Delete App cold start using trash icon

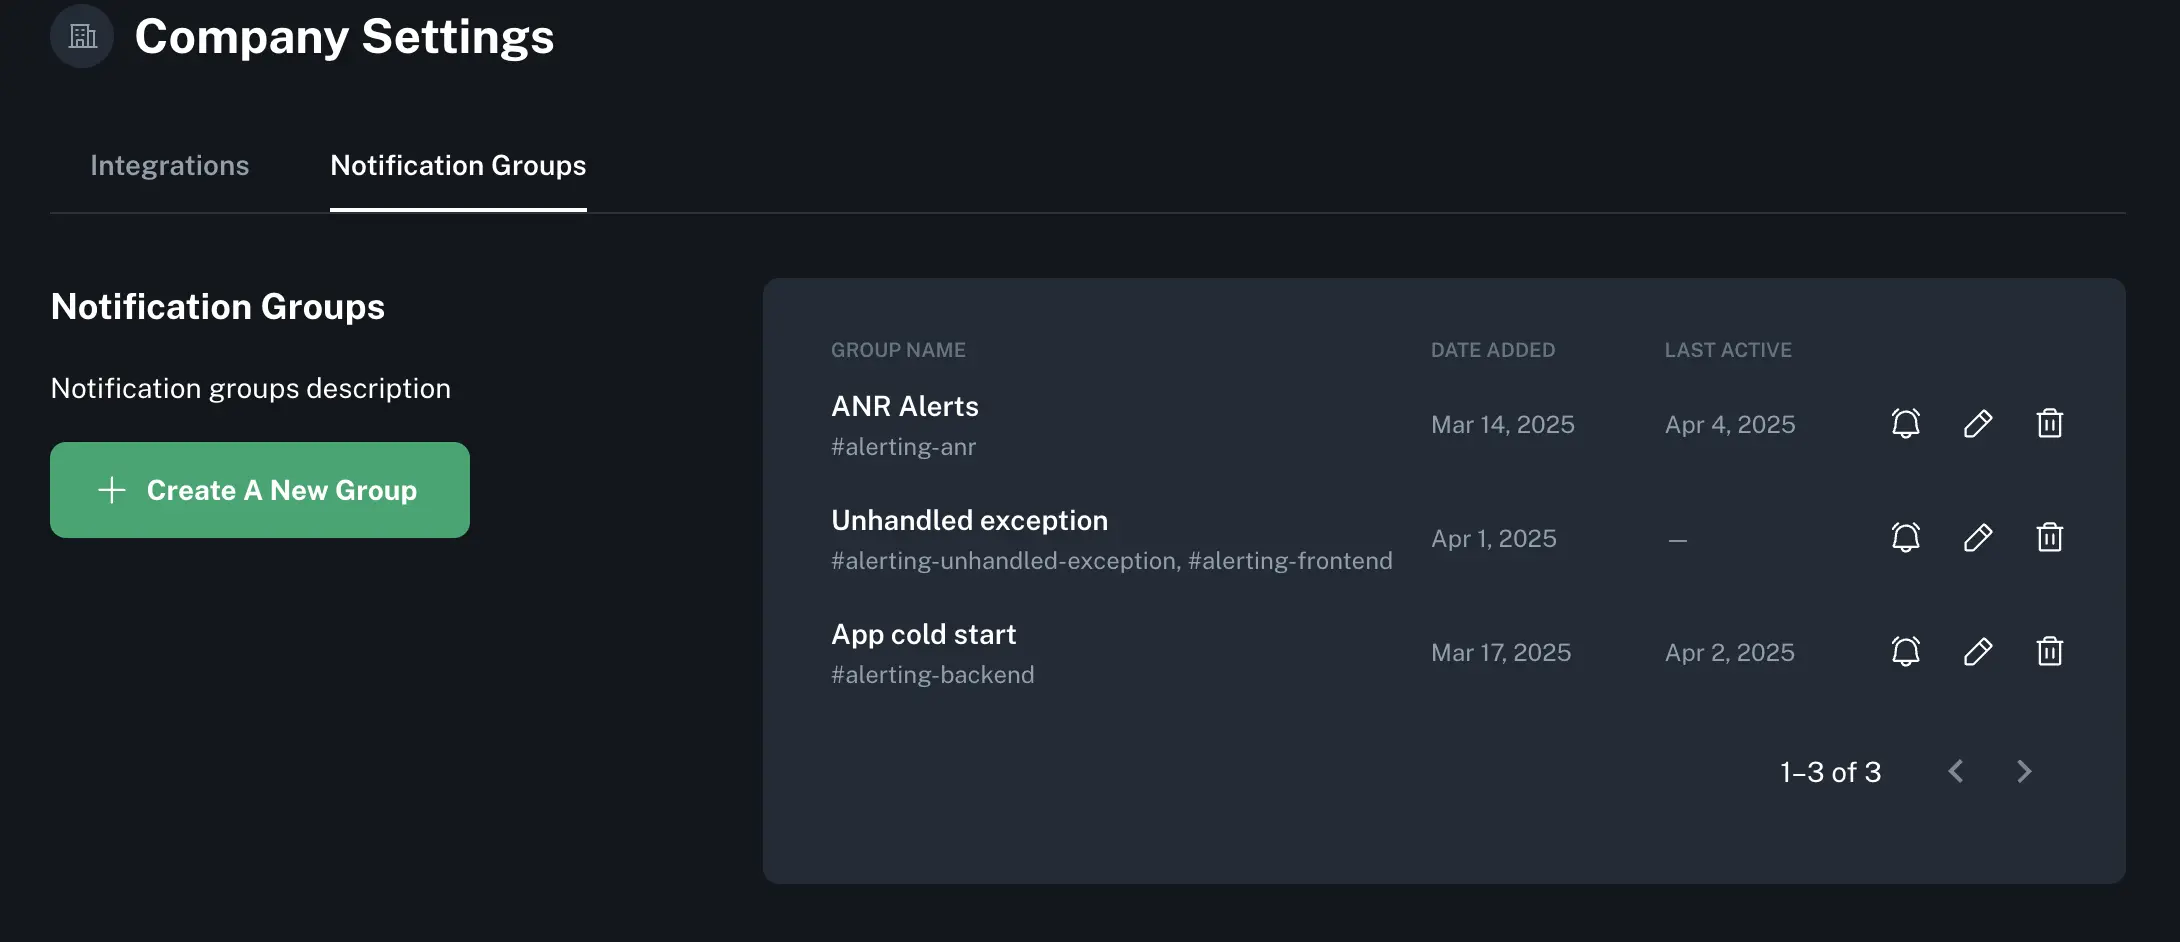pos(2050,652)
